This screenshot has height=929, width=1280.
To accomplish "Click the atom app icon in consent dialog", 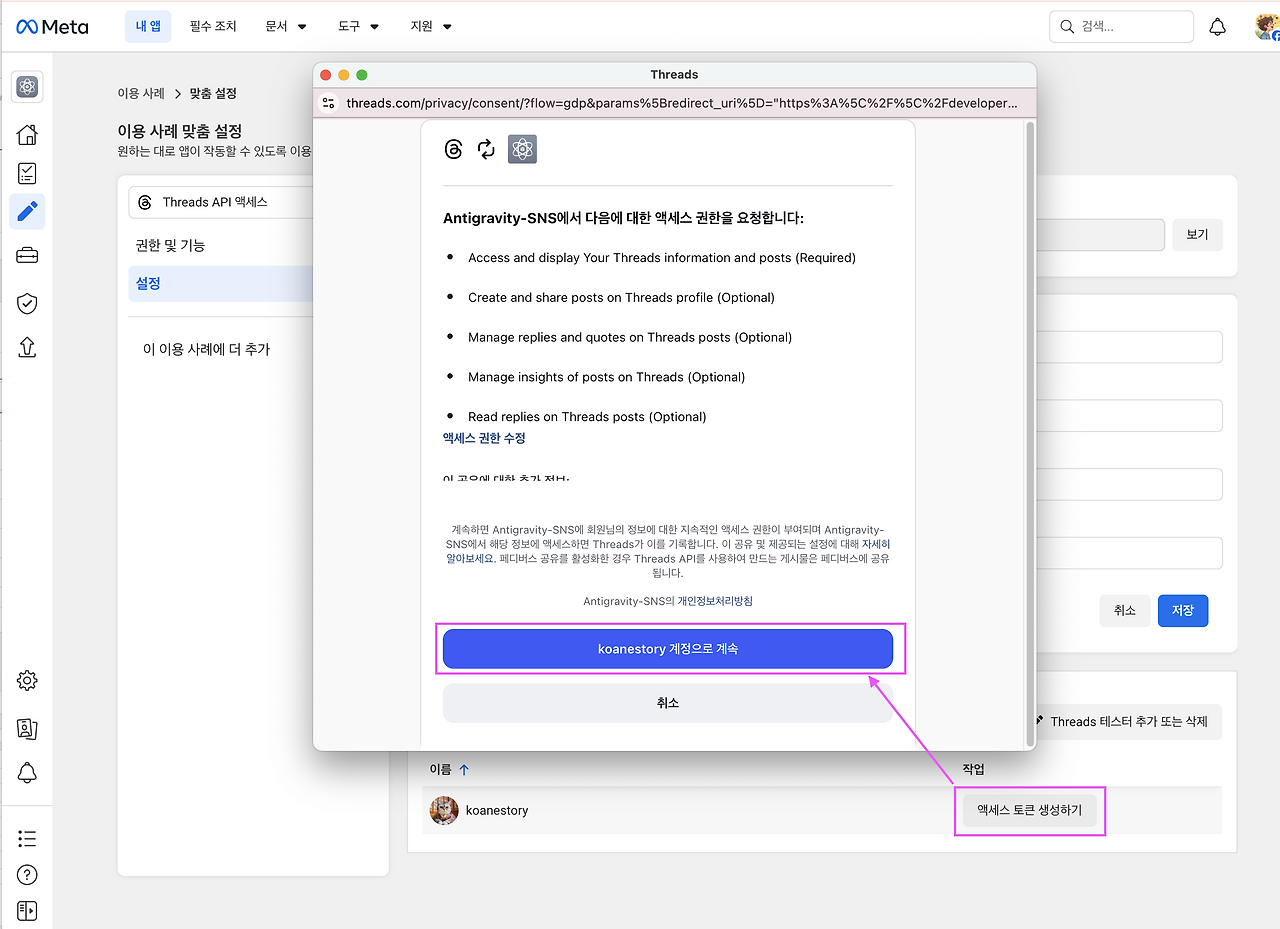I will pyautogui.click(x=522, y=150).
